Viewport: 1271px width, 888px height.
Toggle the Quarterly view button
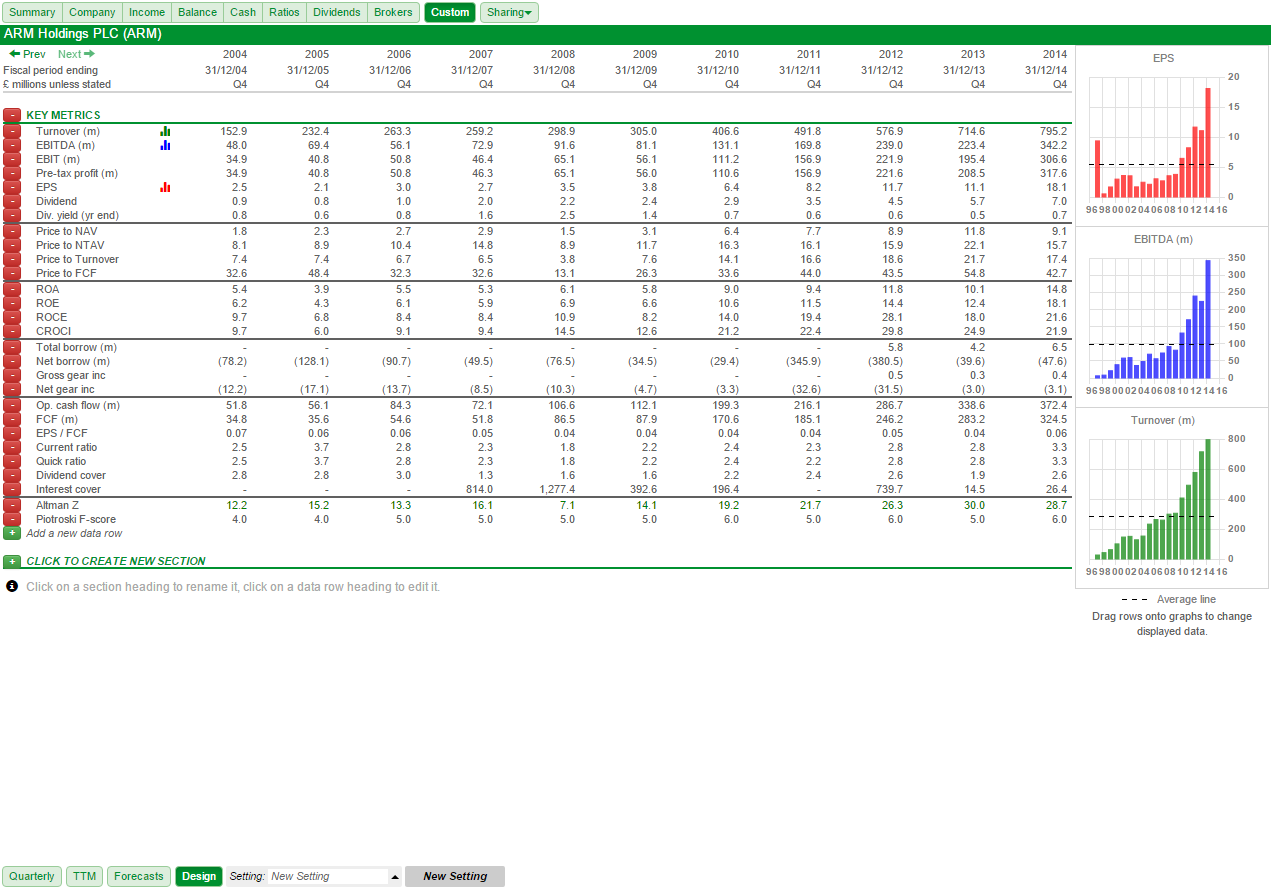pos(32,876)
